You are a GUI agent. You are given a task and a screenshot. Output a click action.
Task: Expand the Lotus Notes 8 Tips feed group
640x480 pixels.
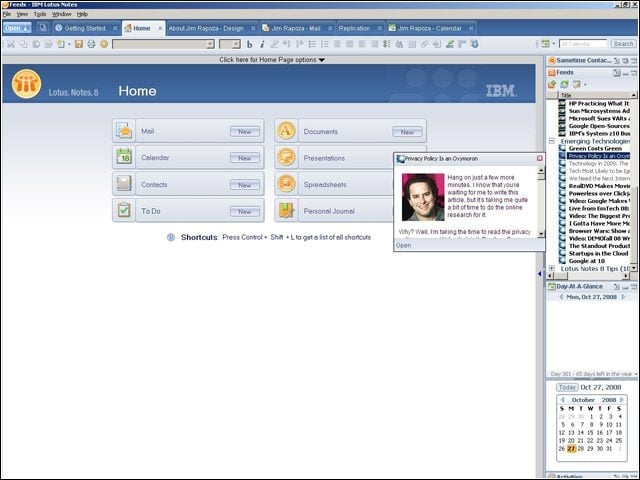pos(552,269)
